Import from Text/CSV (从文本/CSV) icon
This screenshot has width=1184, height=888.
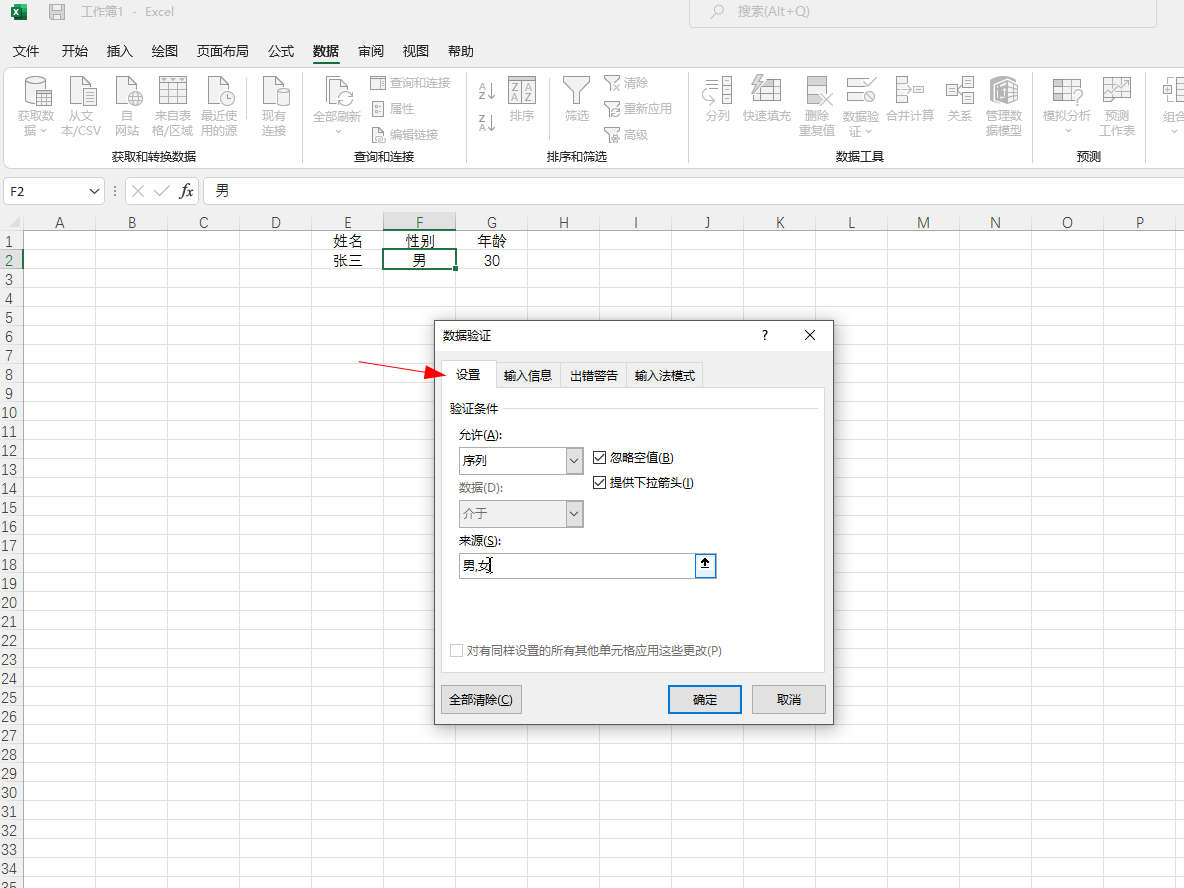pyautogui.click(x=82, y=92)
